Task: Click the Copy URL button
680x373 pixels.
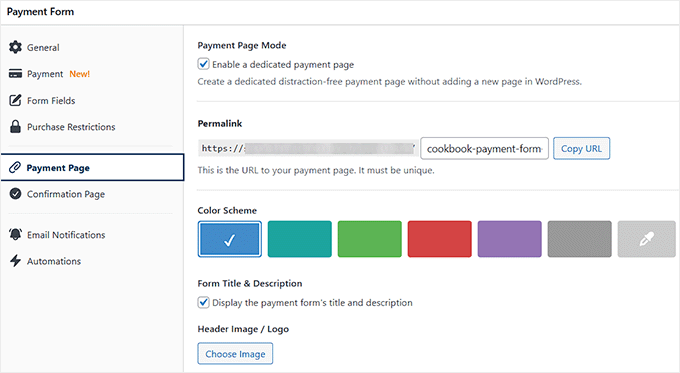Action: tap(581, 148)
